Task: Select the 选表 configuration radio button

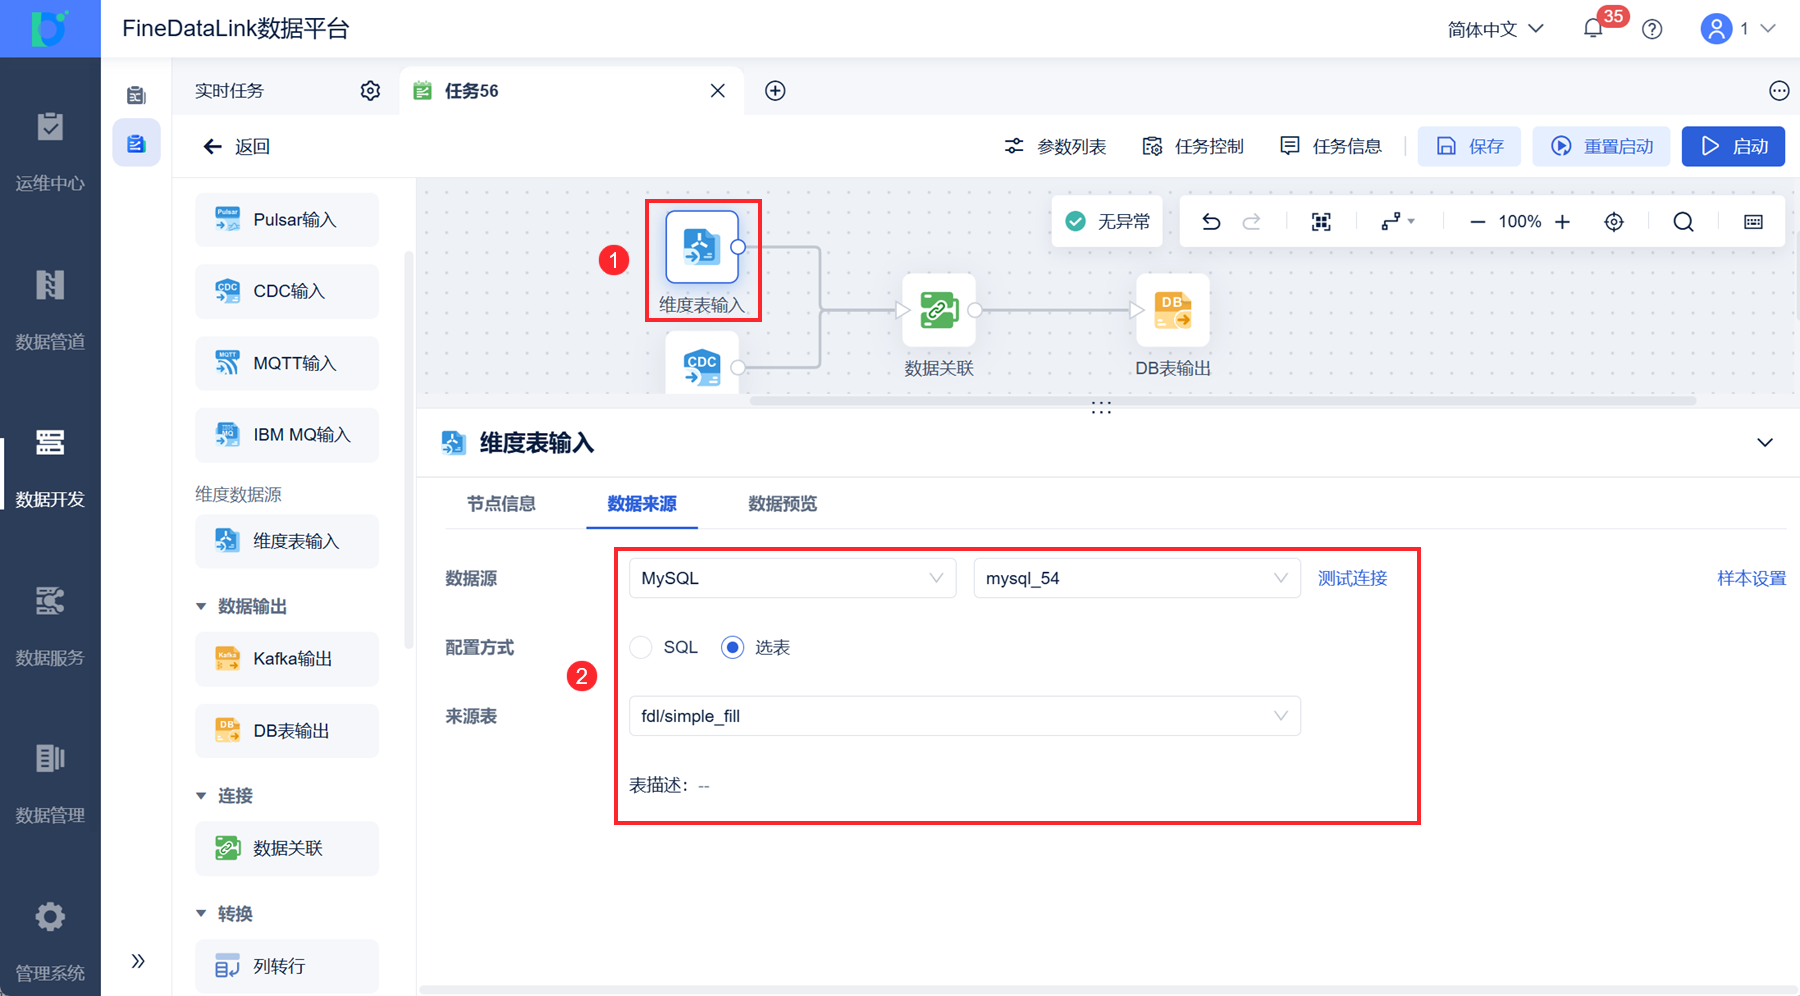Action: (733, 648)
